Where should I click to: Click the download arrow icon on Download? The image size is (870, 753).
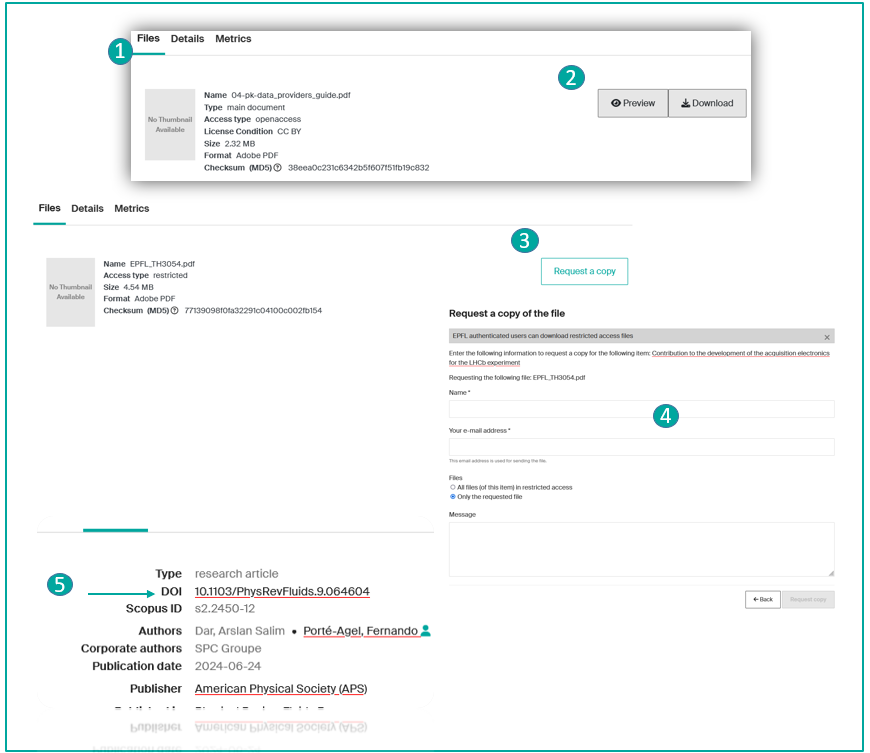(x=685, y=103)
